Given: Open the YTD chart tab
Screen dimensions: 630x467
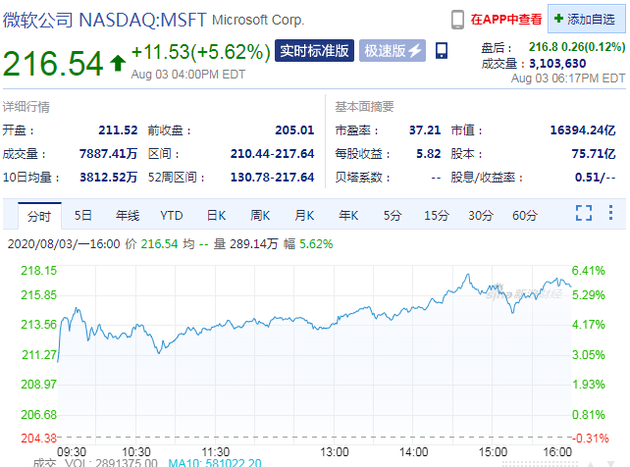Looking at the screenshot, I should tap(172, 215).
